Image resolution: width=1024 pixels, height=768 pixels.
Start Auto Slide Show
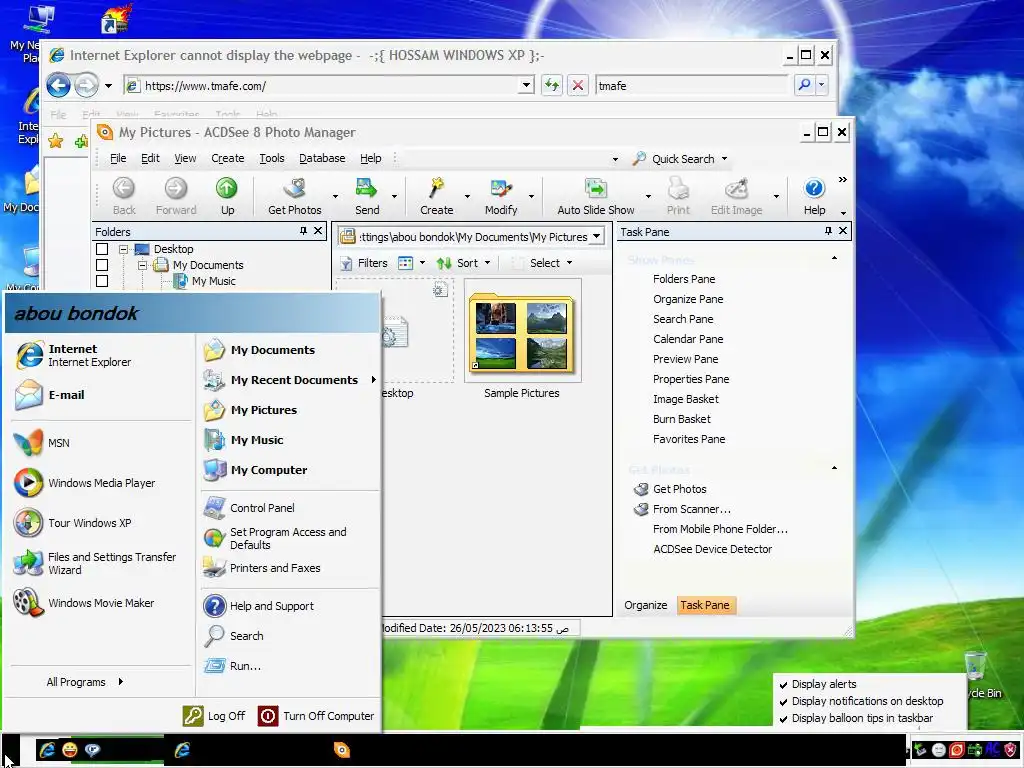coord(596,196)
